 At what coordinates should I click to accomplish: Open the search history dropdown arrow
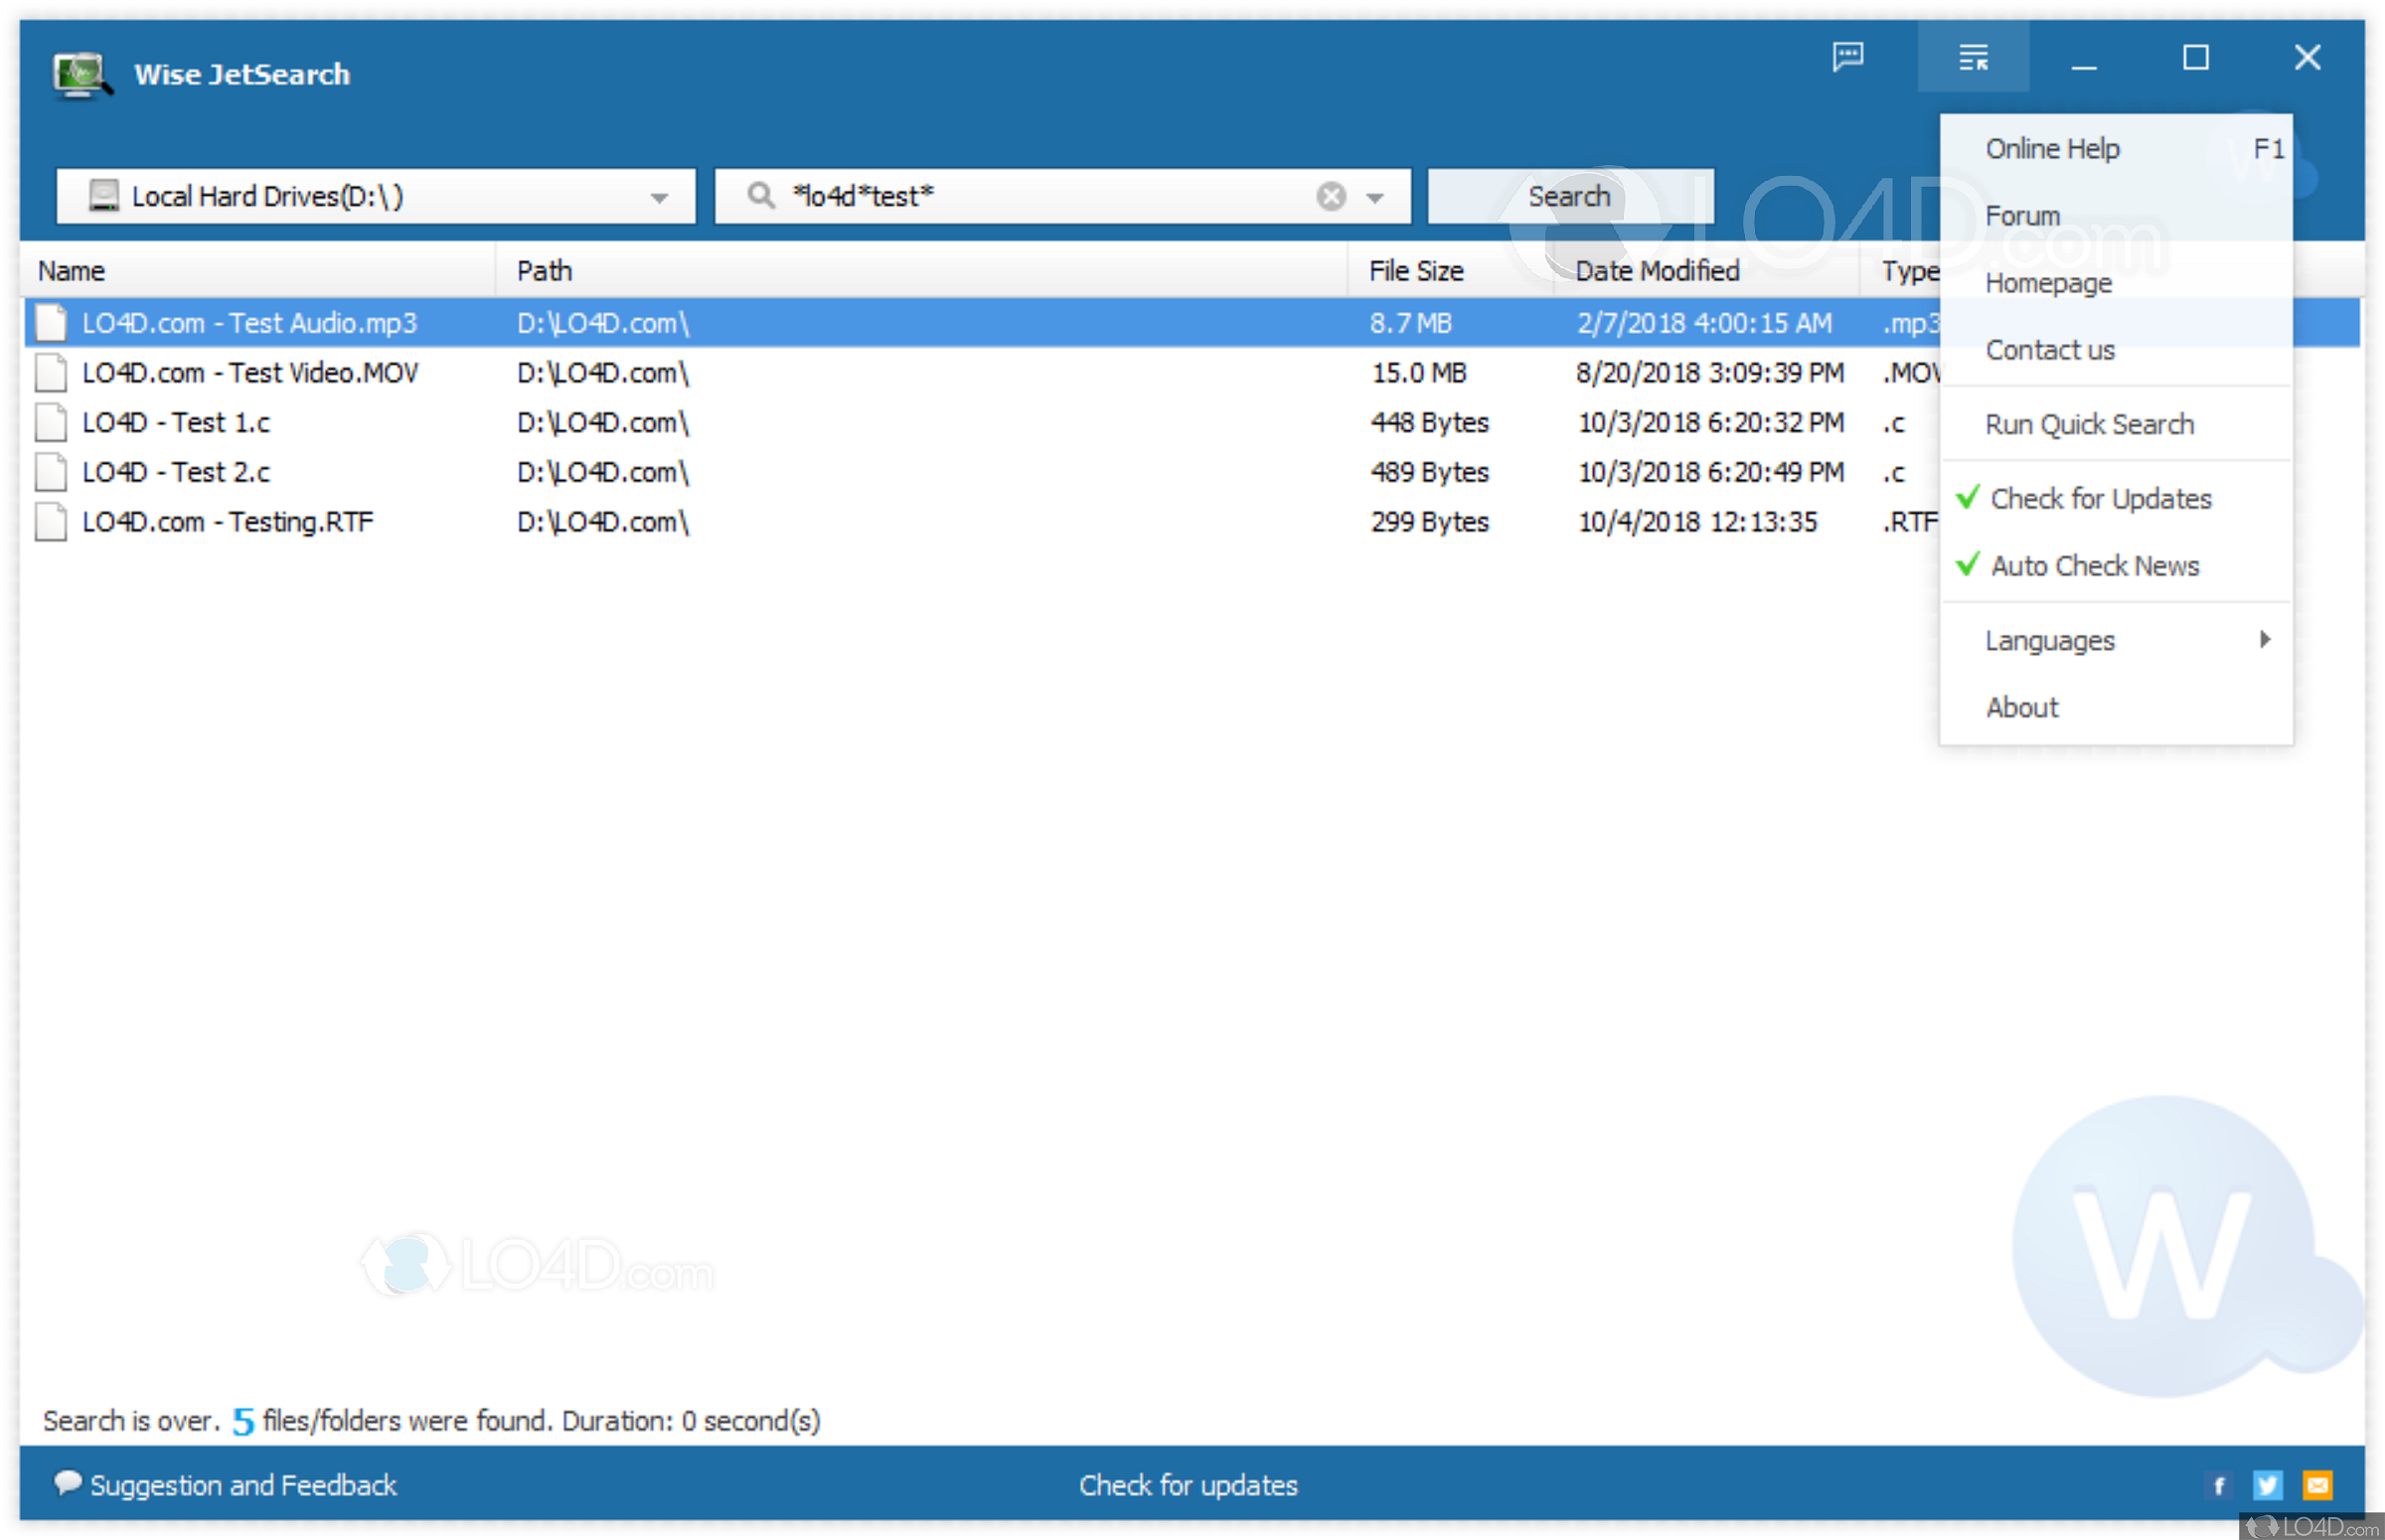tap(1375, 197)
